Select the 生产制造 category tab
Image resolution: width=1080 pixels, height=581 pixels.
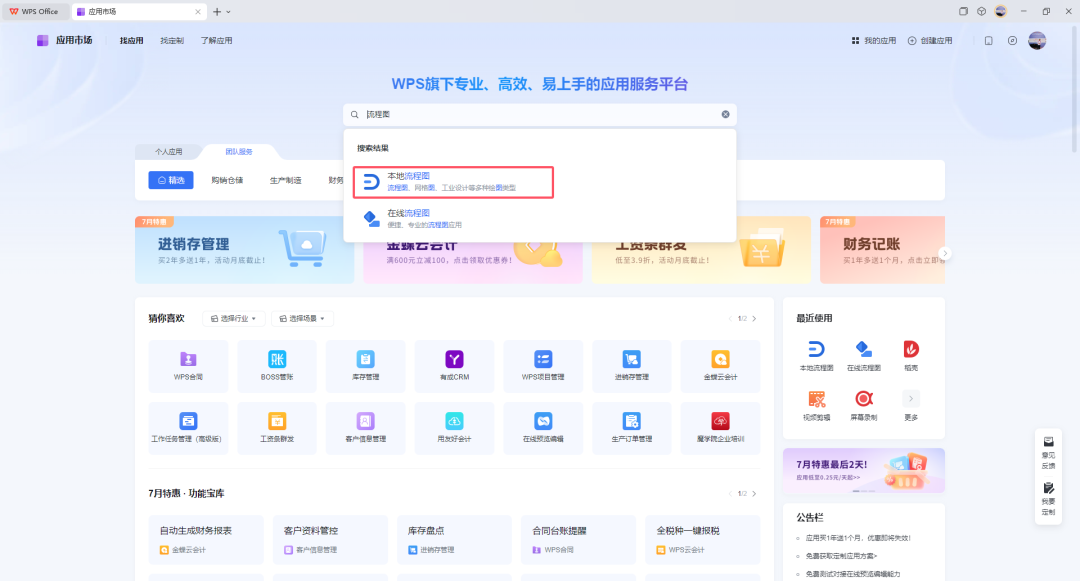[286, 180]
